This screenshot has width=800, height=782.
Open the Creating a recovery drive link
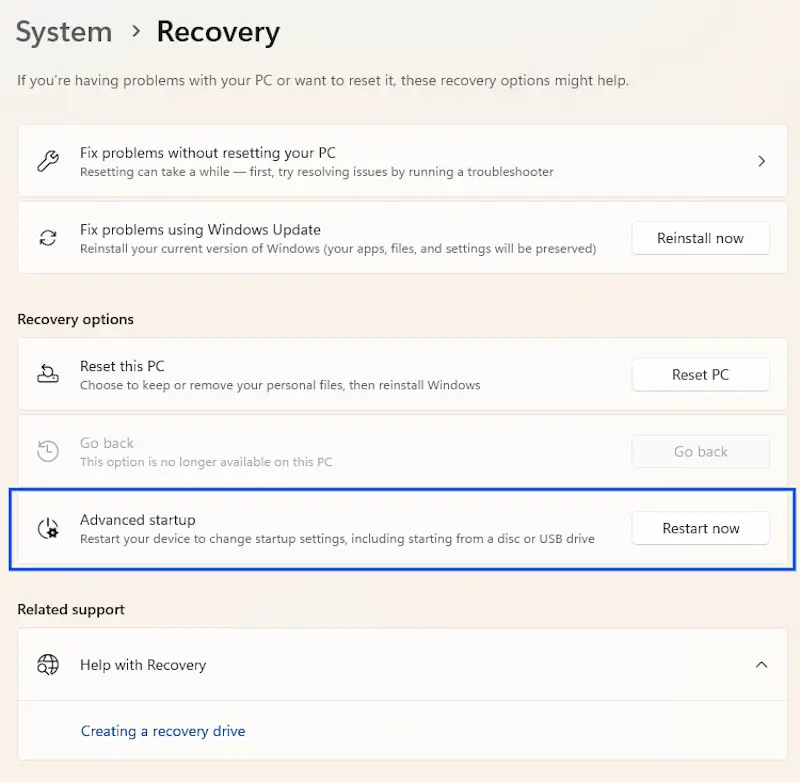click(163, 731)
